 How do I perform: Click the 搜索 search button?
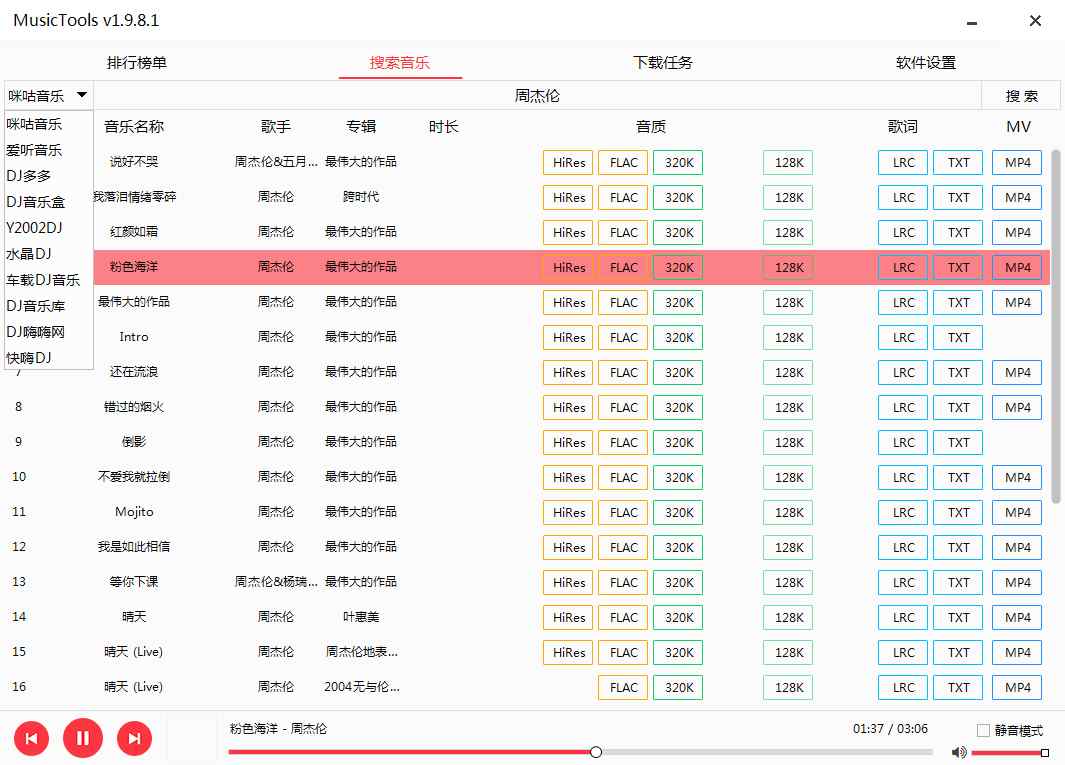pyautogui.click(x=1021, y=96)
